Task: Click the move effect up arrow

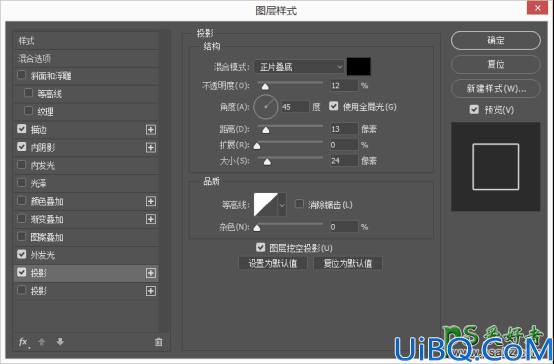Action: (42, 342)
